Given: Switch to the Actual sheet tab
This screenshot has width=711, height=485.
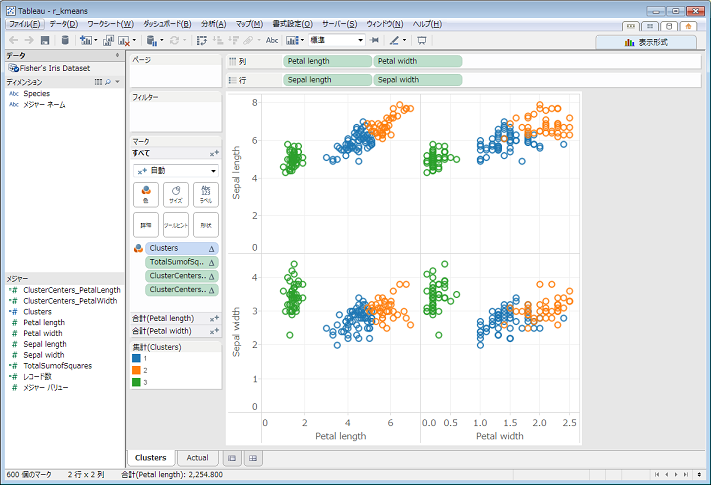Looking at the screenshot, I should 198,458.
